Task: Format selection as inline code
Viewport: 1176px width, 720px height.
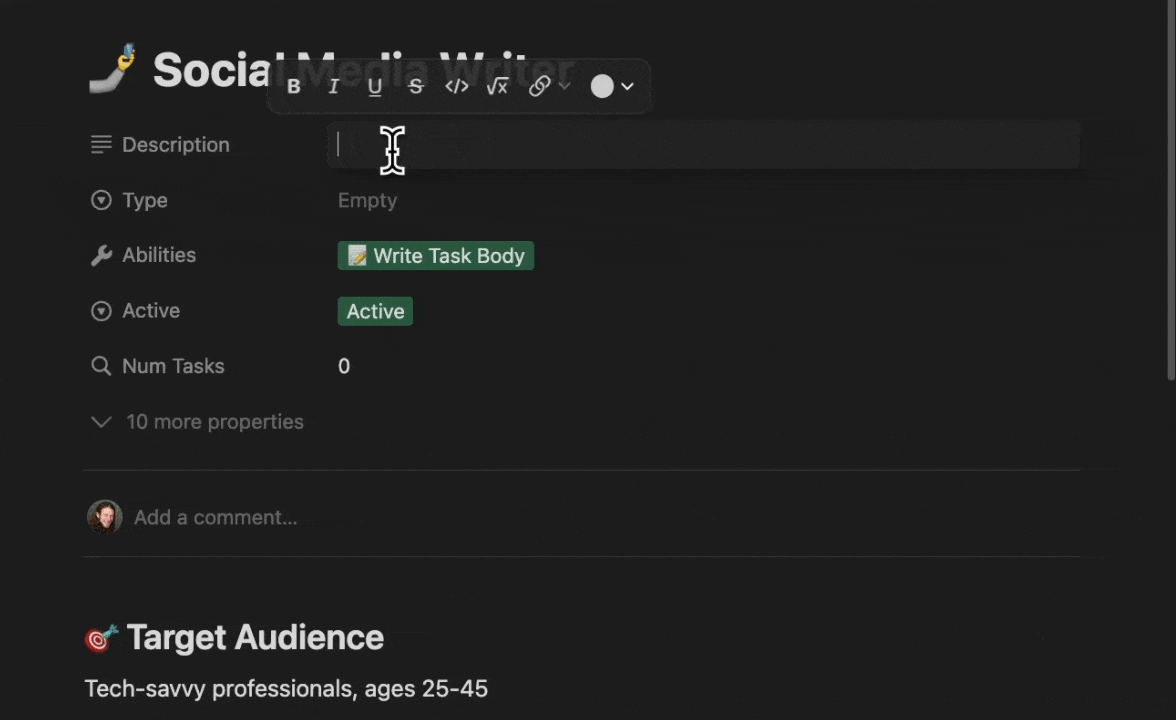Action: pos(456,86)
